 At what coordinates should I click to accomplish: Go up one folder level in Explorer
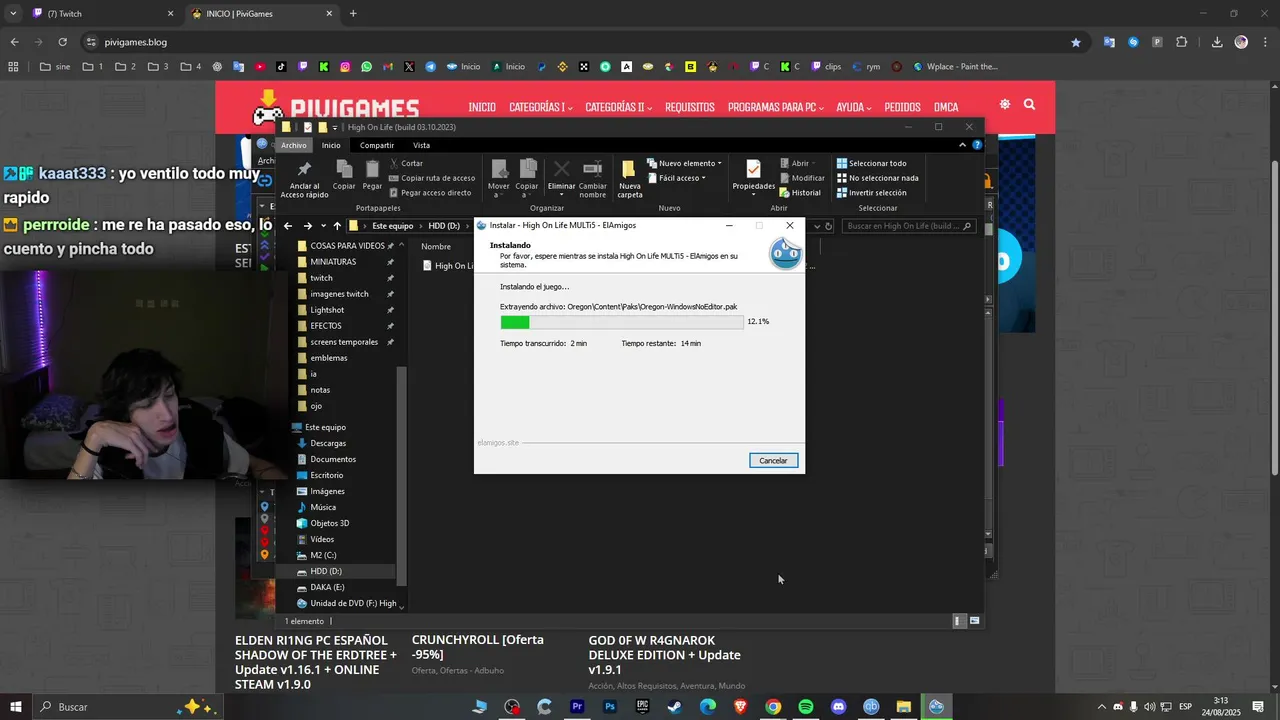(x=337, y=226)
